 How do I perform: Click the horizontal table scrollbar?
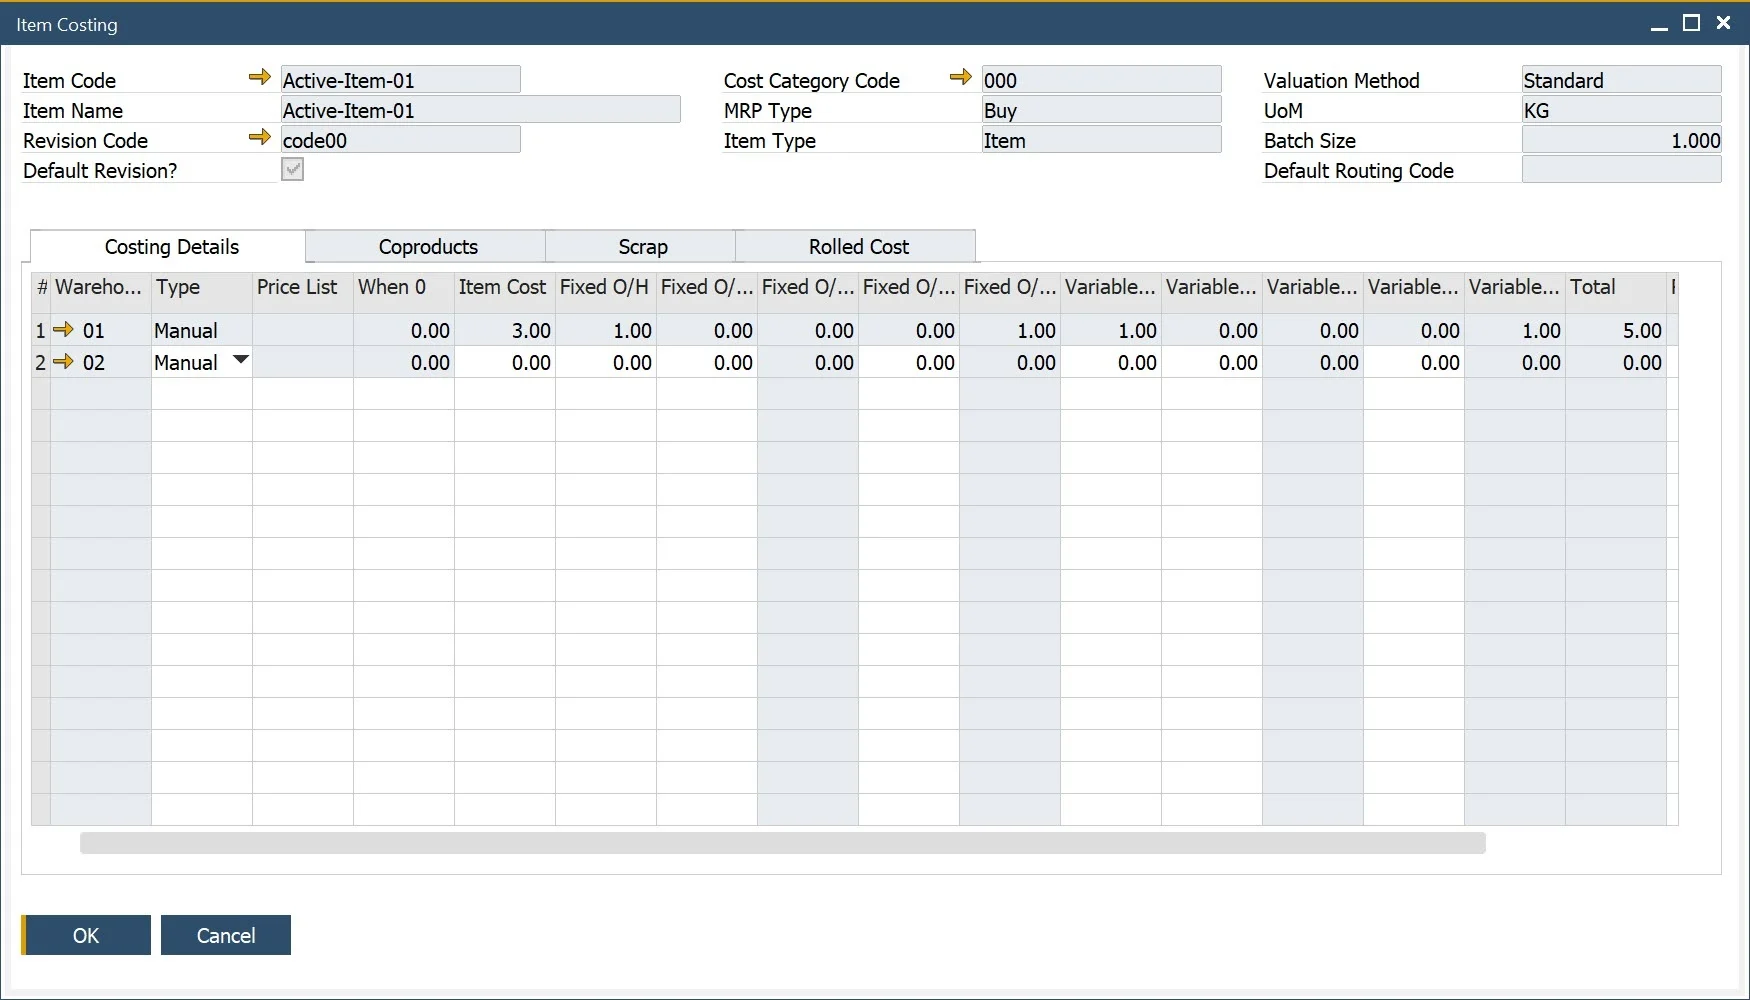[x=785, y=844]
